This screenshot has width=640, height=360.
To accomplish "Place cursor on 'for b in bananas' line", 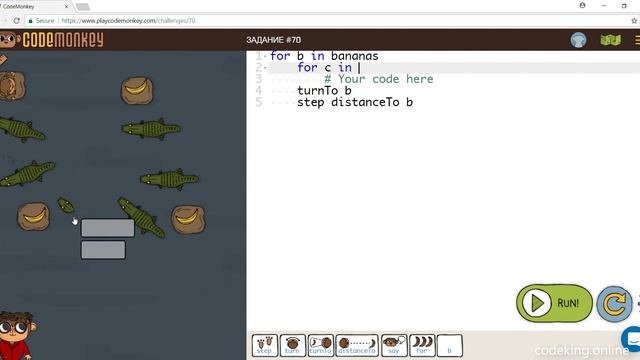I will [324, 56].
